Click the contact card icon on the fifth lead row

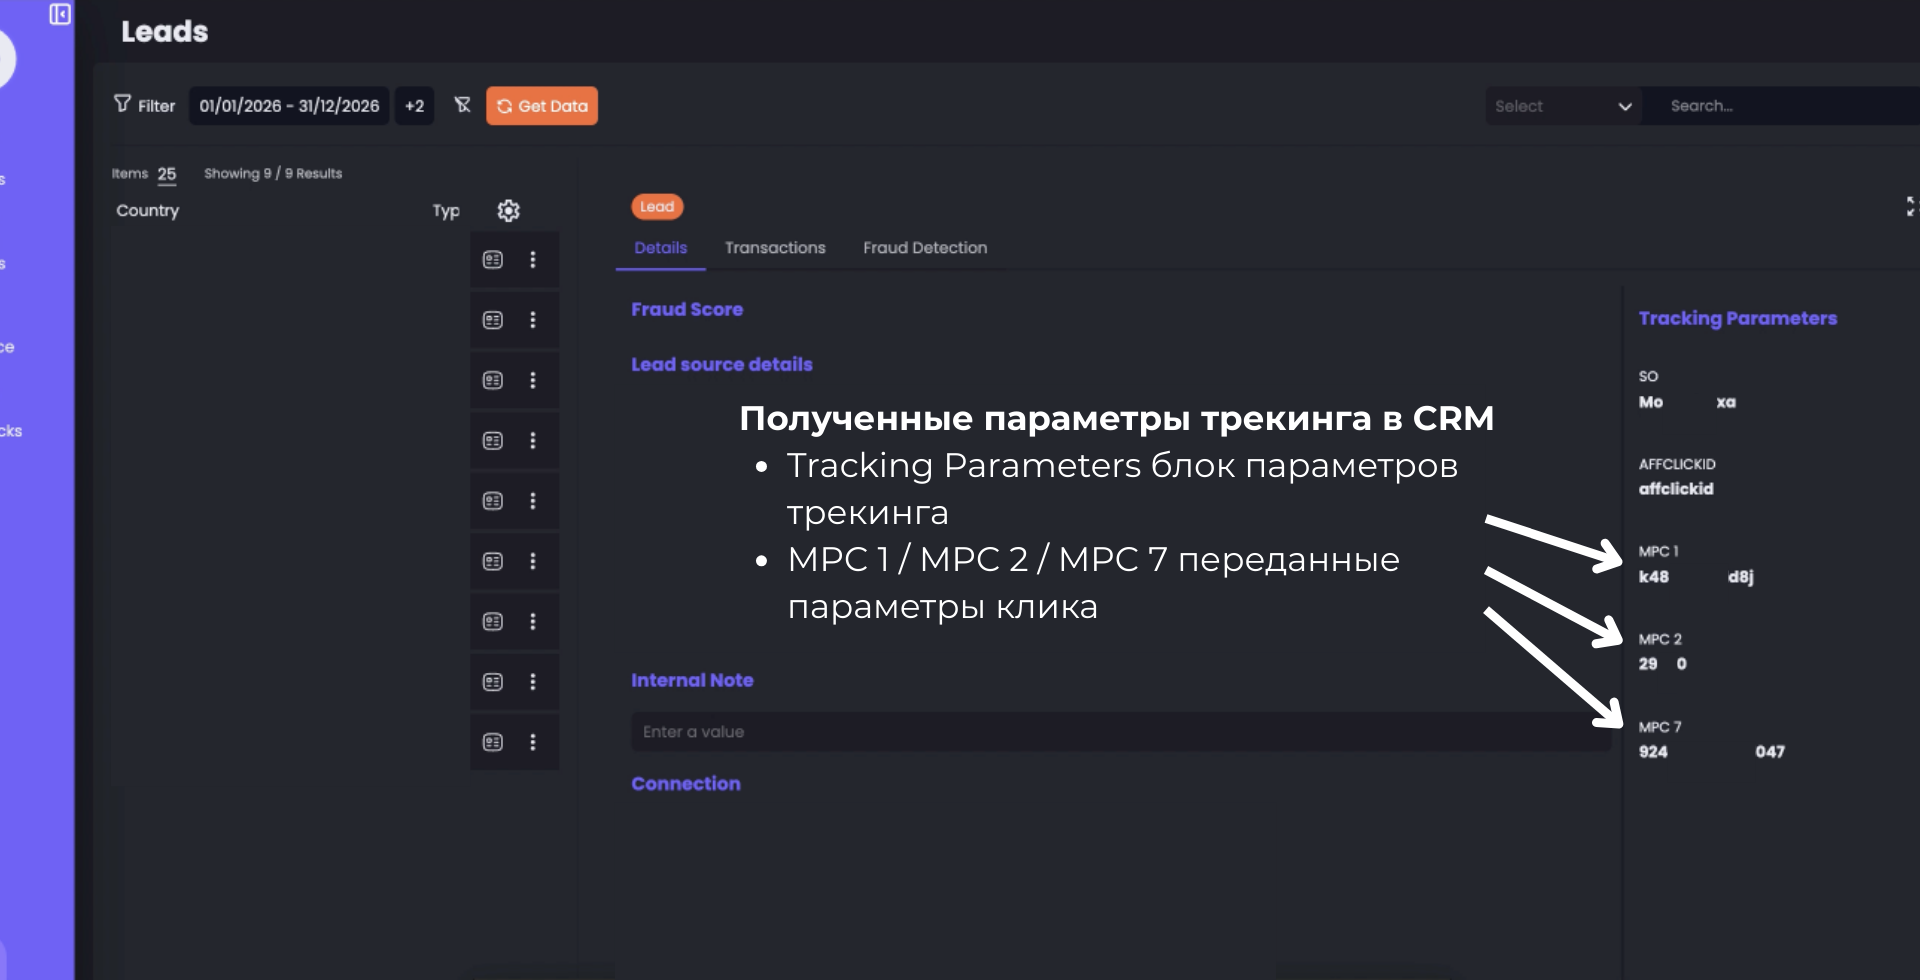coord(492,501)
